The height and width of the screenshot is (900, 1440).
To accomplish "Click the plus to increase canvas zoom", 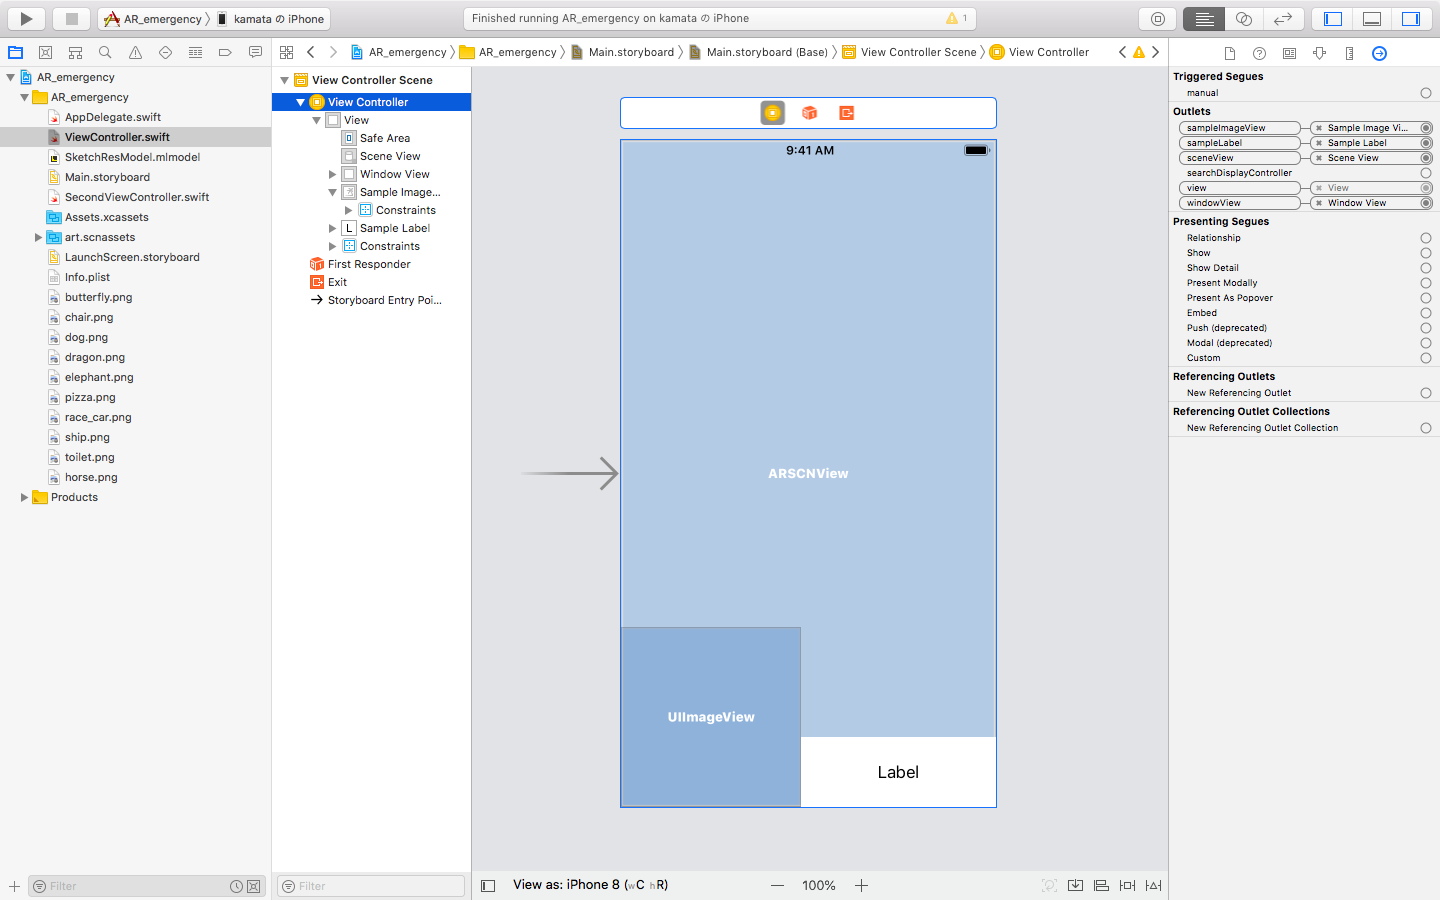I will (861, 885).
